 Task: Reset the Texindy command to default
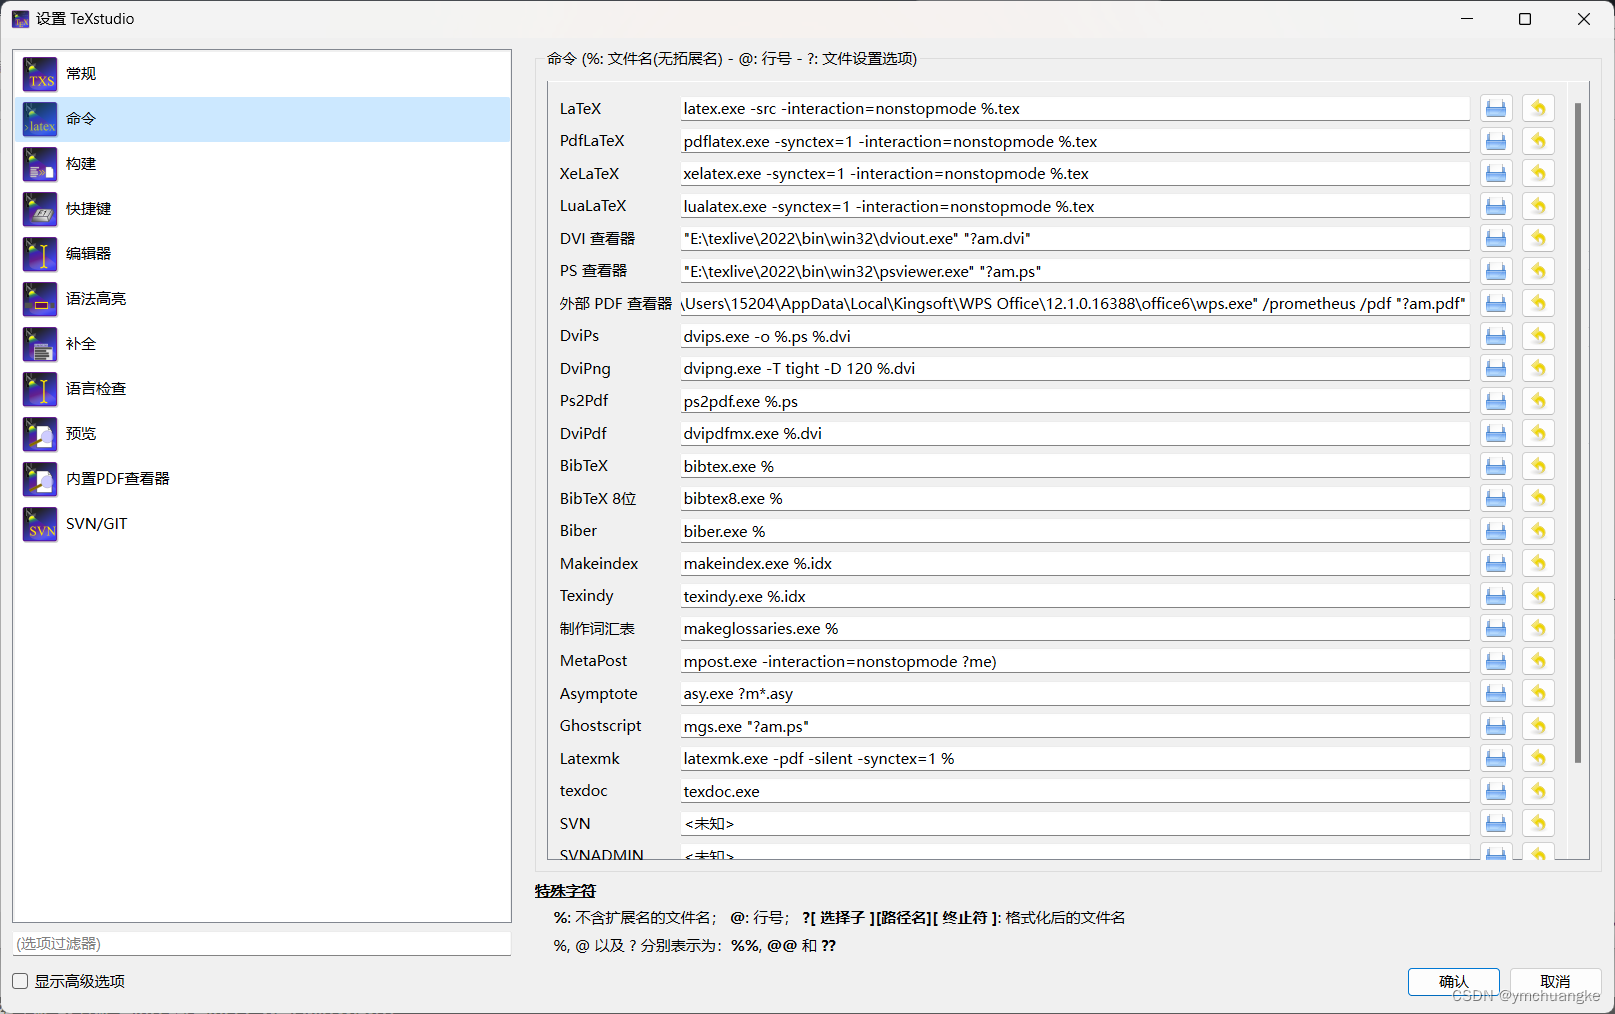[1538, 596]
